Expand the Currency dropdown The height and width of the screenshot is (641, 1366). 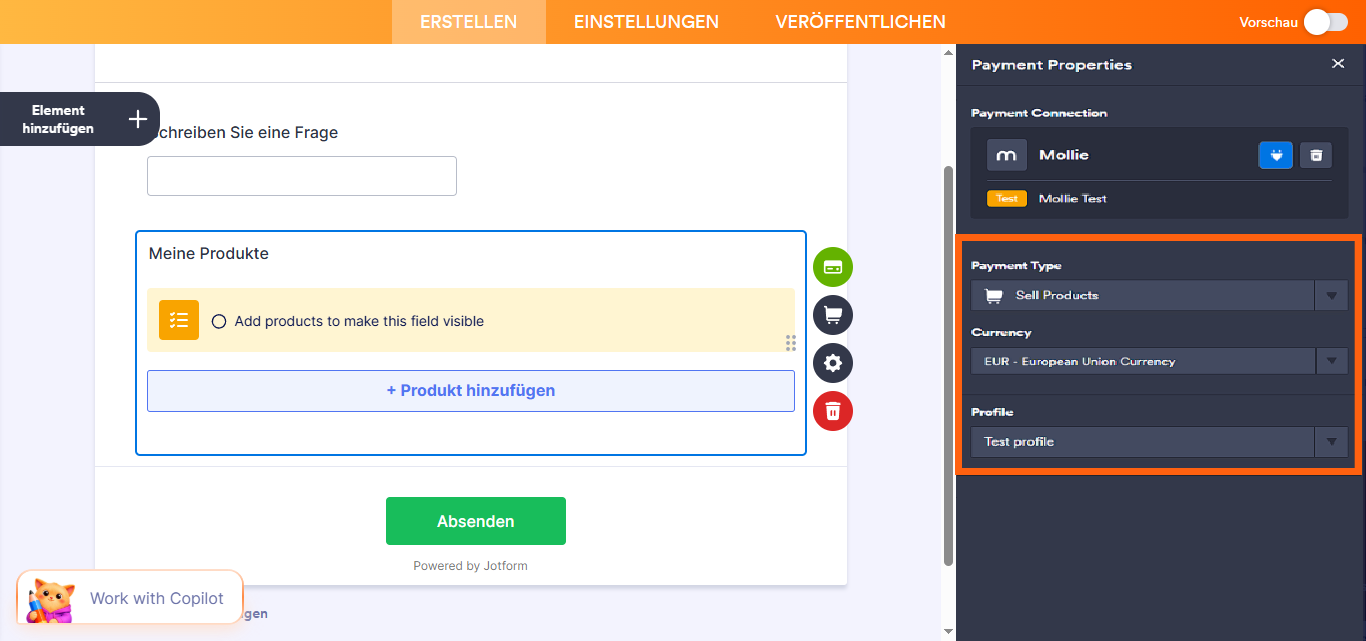tap(1331, 360)
